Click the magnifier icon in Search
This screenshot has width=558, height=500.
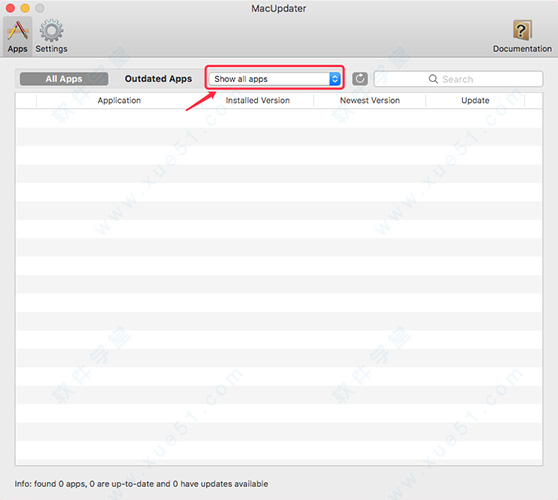coord(433,79)
